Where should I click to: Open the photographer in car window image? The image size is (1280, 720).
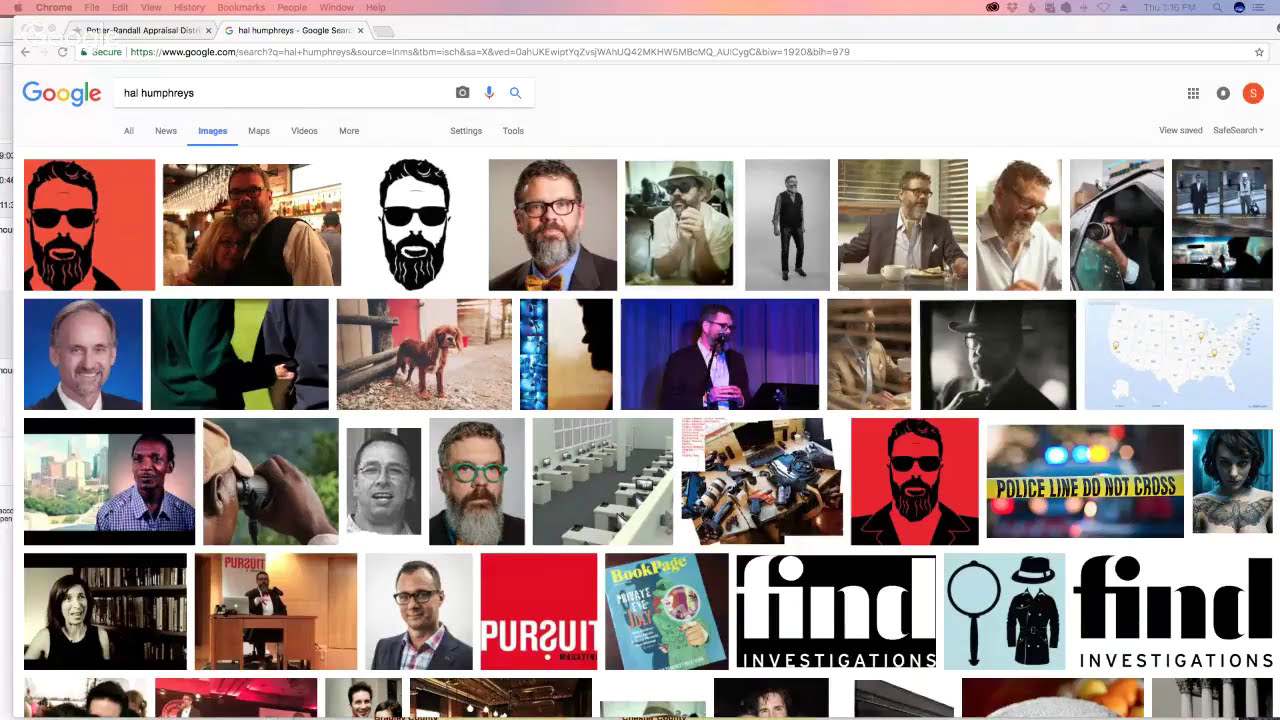(1117, 224)
